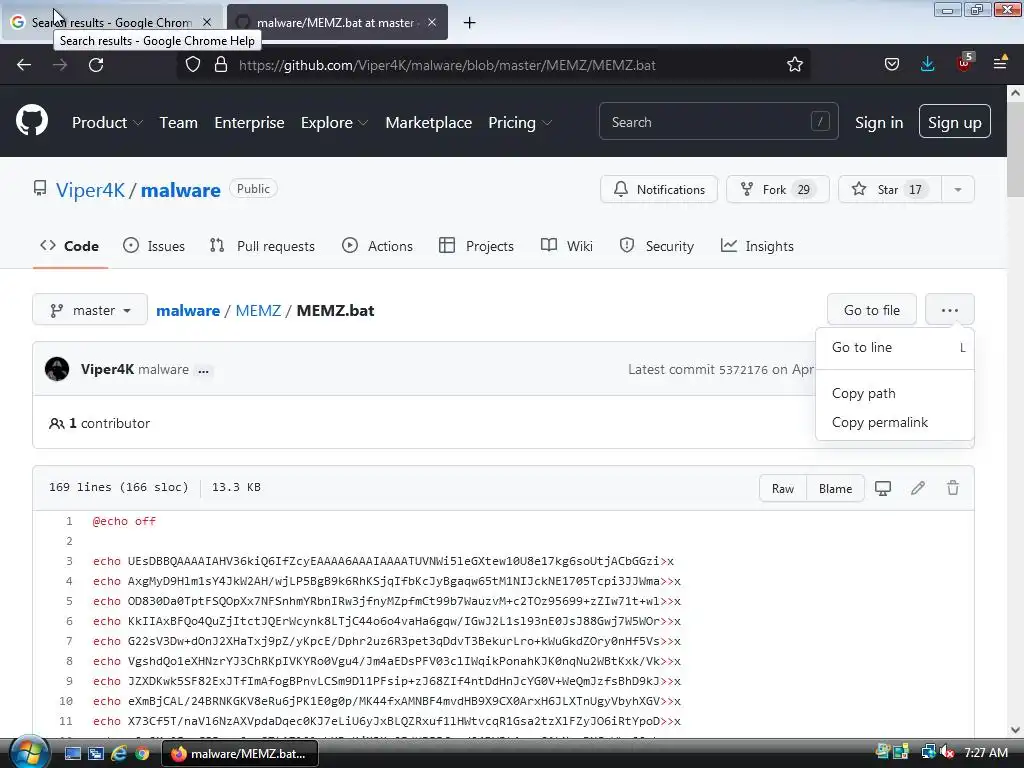Click the Notifications bell button
Screen dimensions: 1024x768
pos(659,189)
